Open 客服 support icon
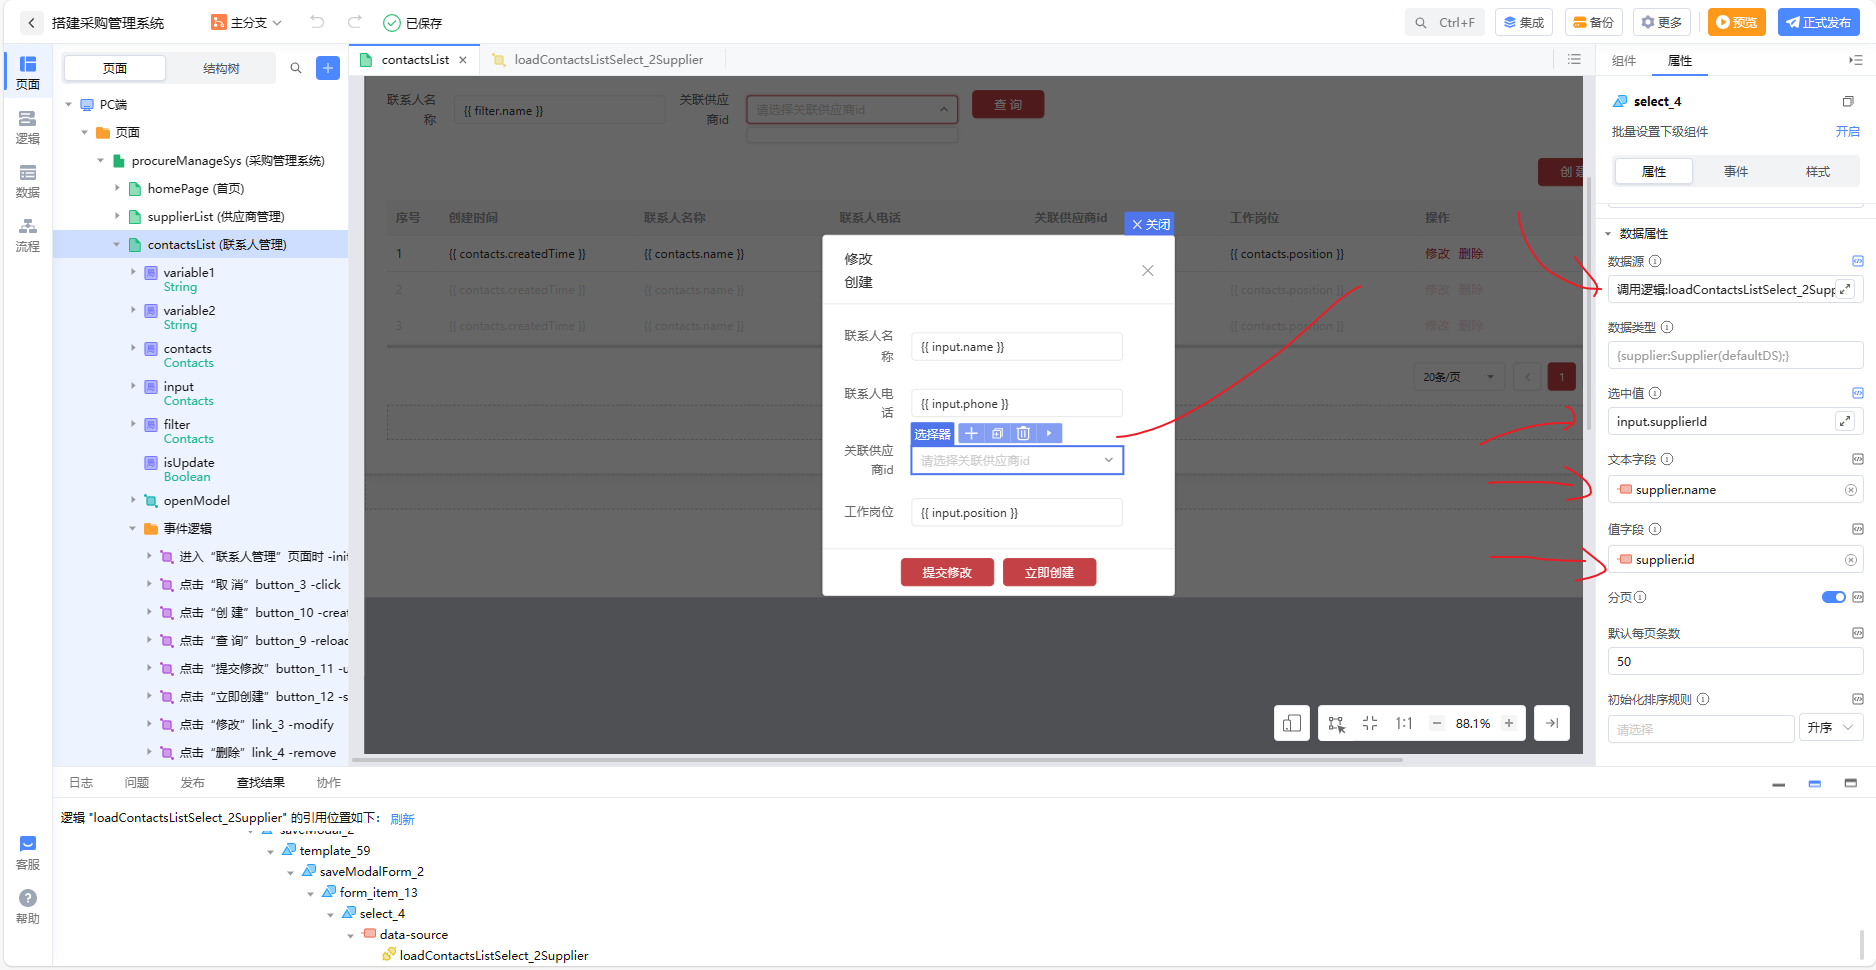This screenshot has width=1876, height=970. click(28, 853)
